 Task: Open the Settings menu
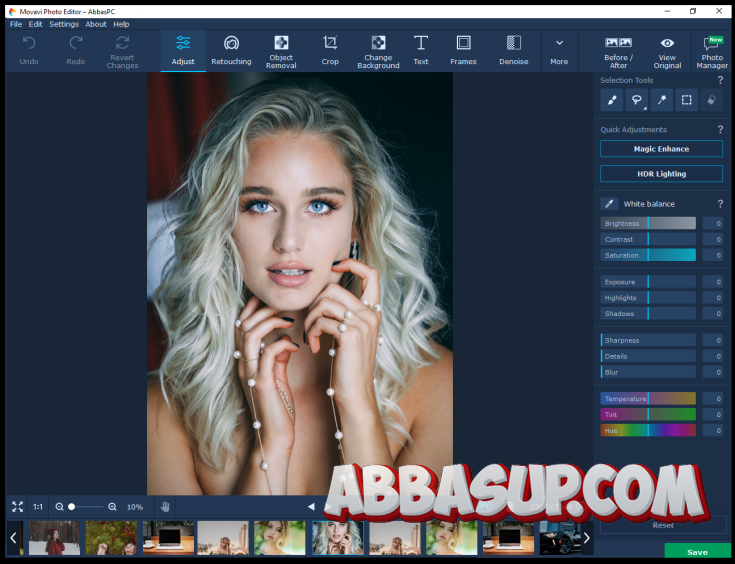pos(64,24)
